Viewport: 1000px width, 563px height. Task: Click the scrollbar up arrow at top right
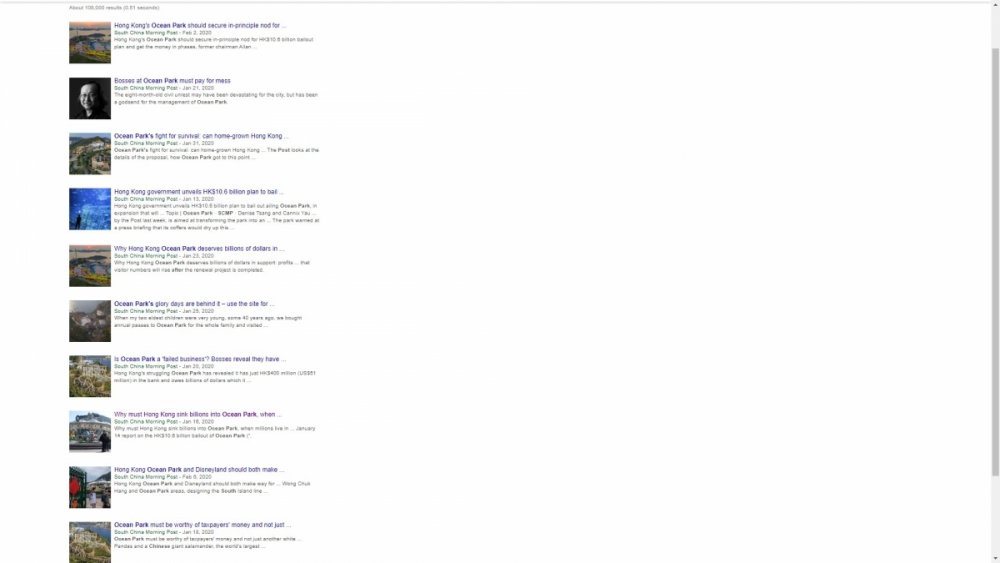(x=994, y=5)
